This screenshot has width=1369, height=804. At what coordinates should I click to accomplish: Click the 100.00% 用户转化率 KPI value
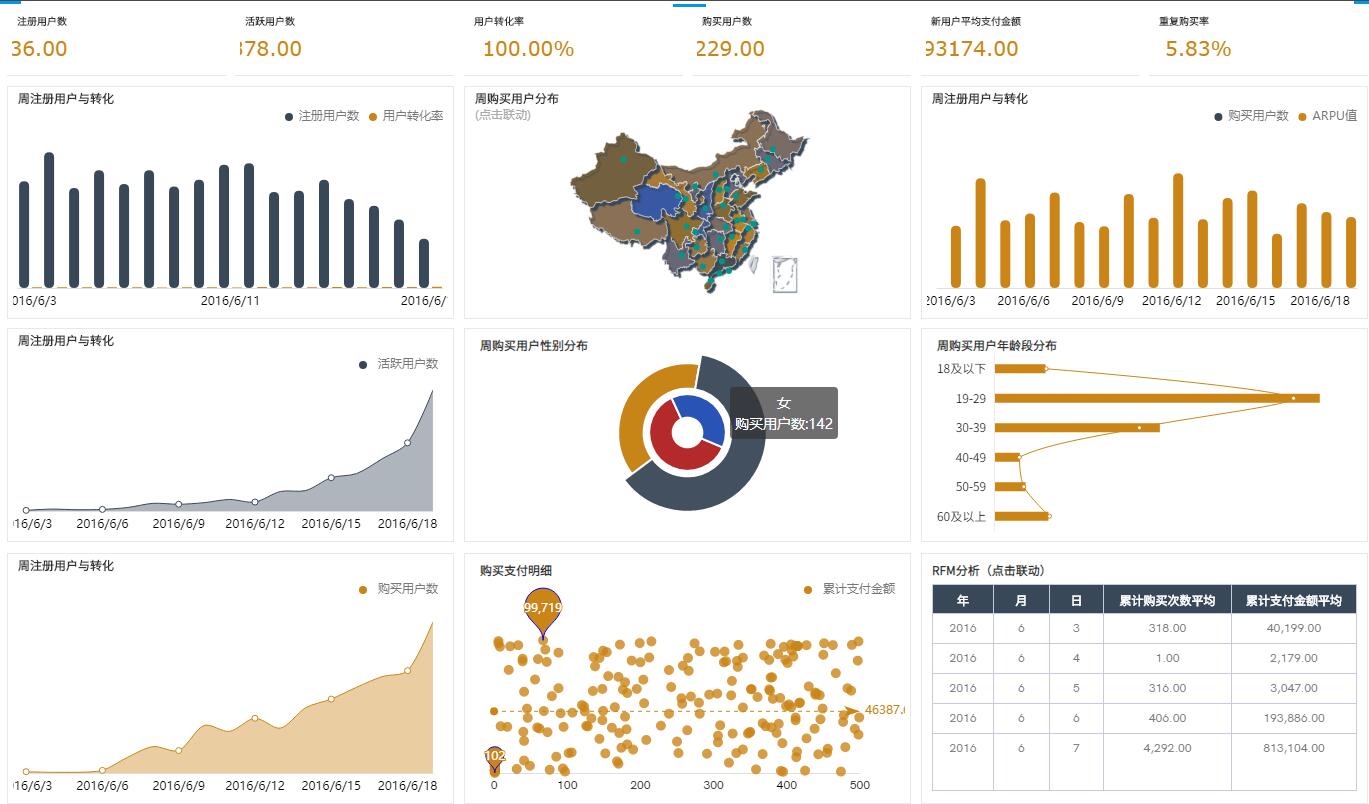[x=528, y=49]
